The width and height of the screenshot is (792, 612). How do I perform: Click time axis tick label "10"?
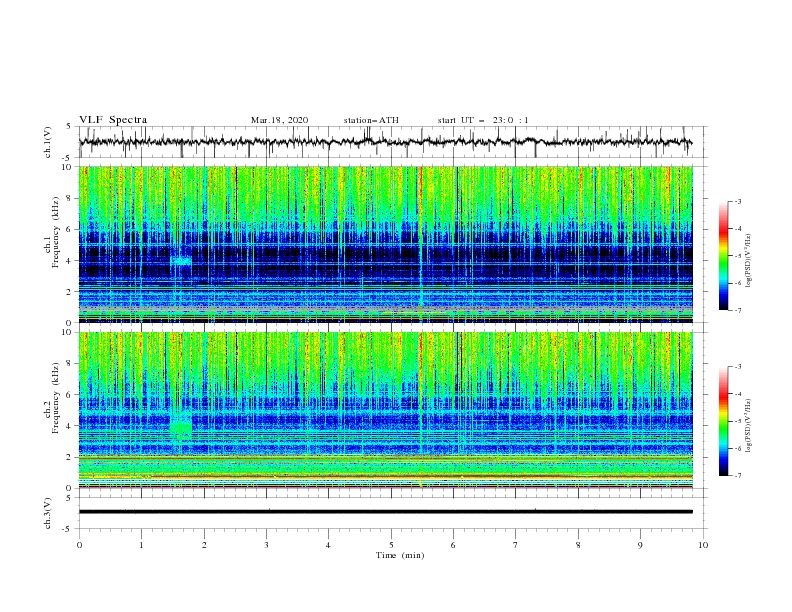(x=703, y=545)
